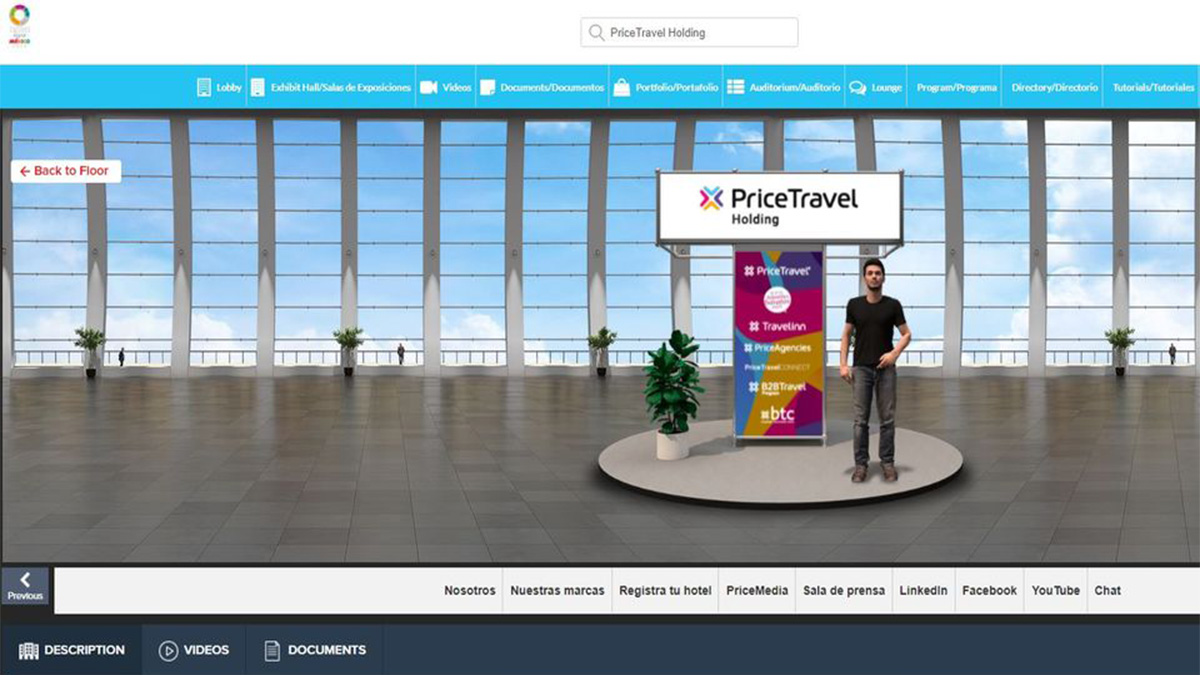Switch to the DOCUMENTS bottom tab
Screen dimensions: 1200x675
tap(315, 650)
